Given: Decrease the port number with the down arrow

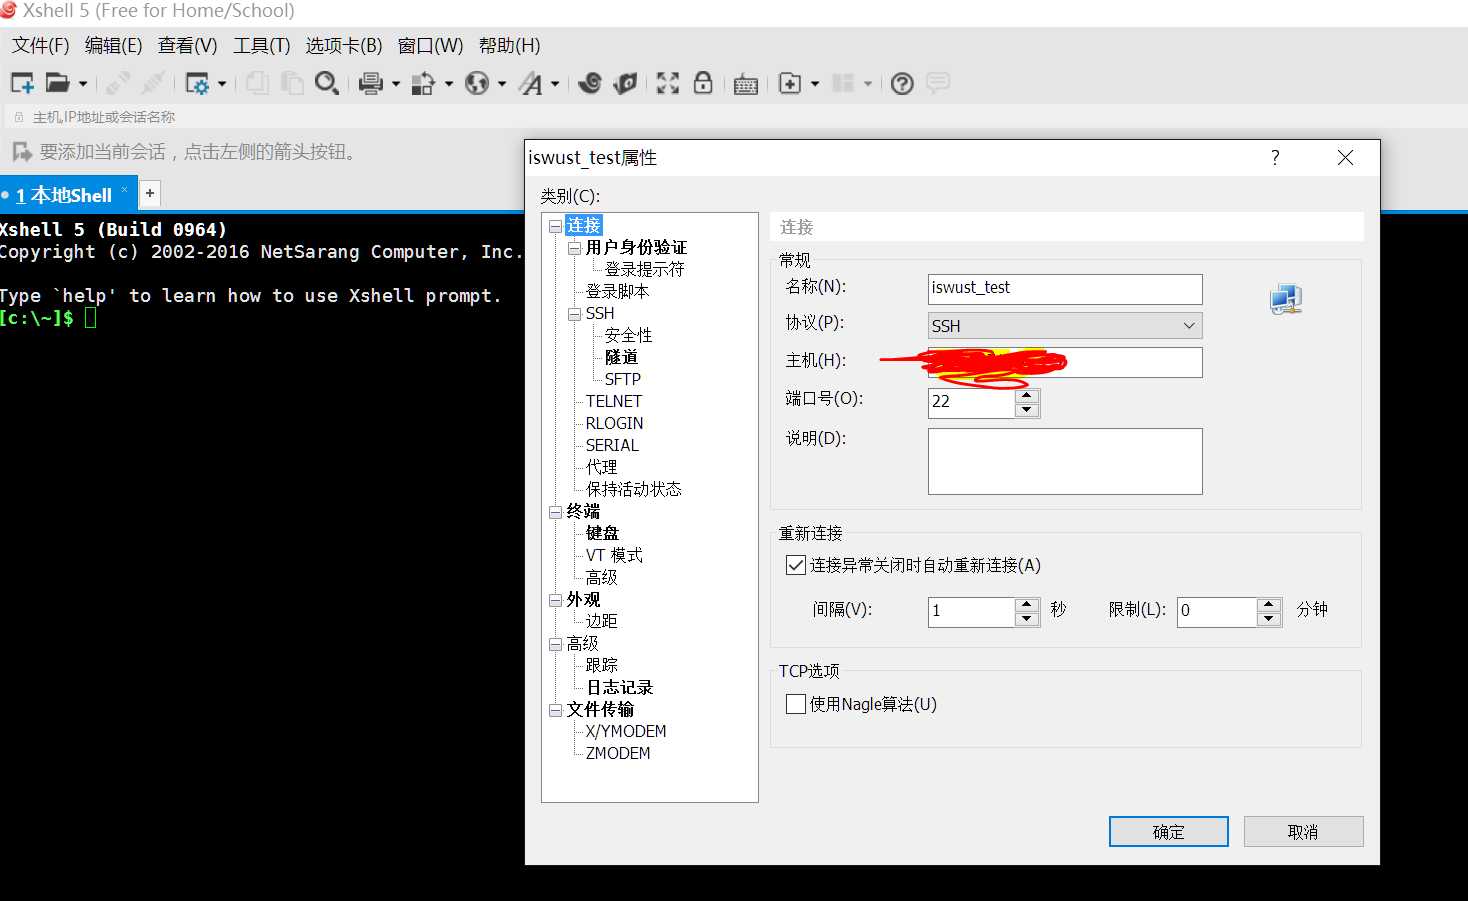Looking at the screenshot, I should click(x=1027, y=410).
